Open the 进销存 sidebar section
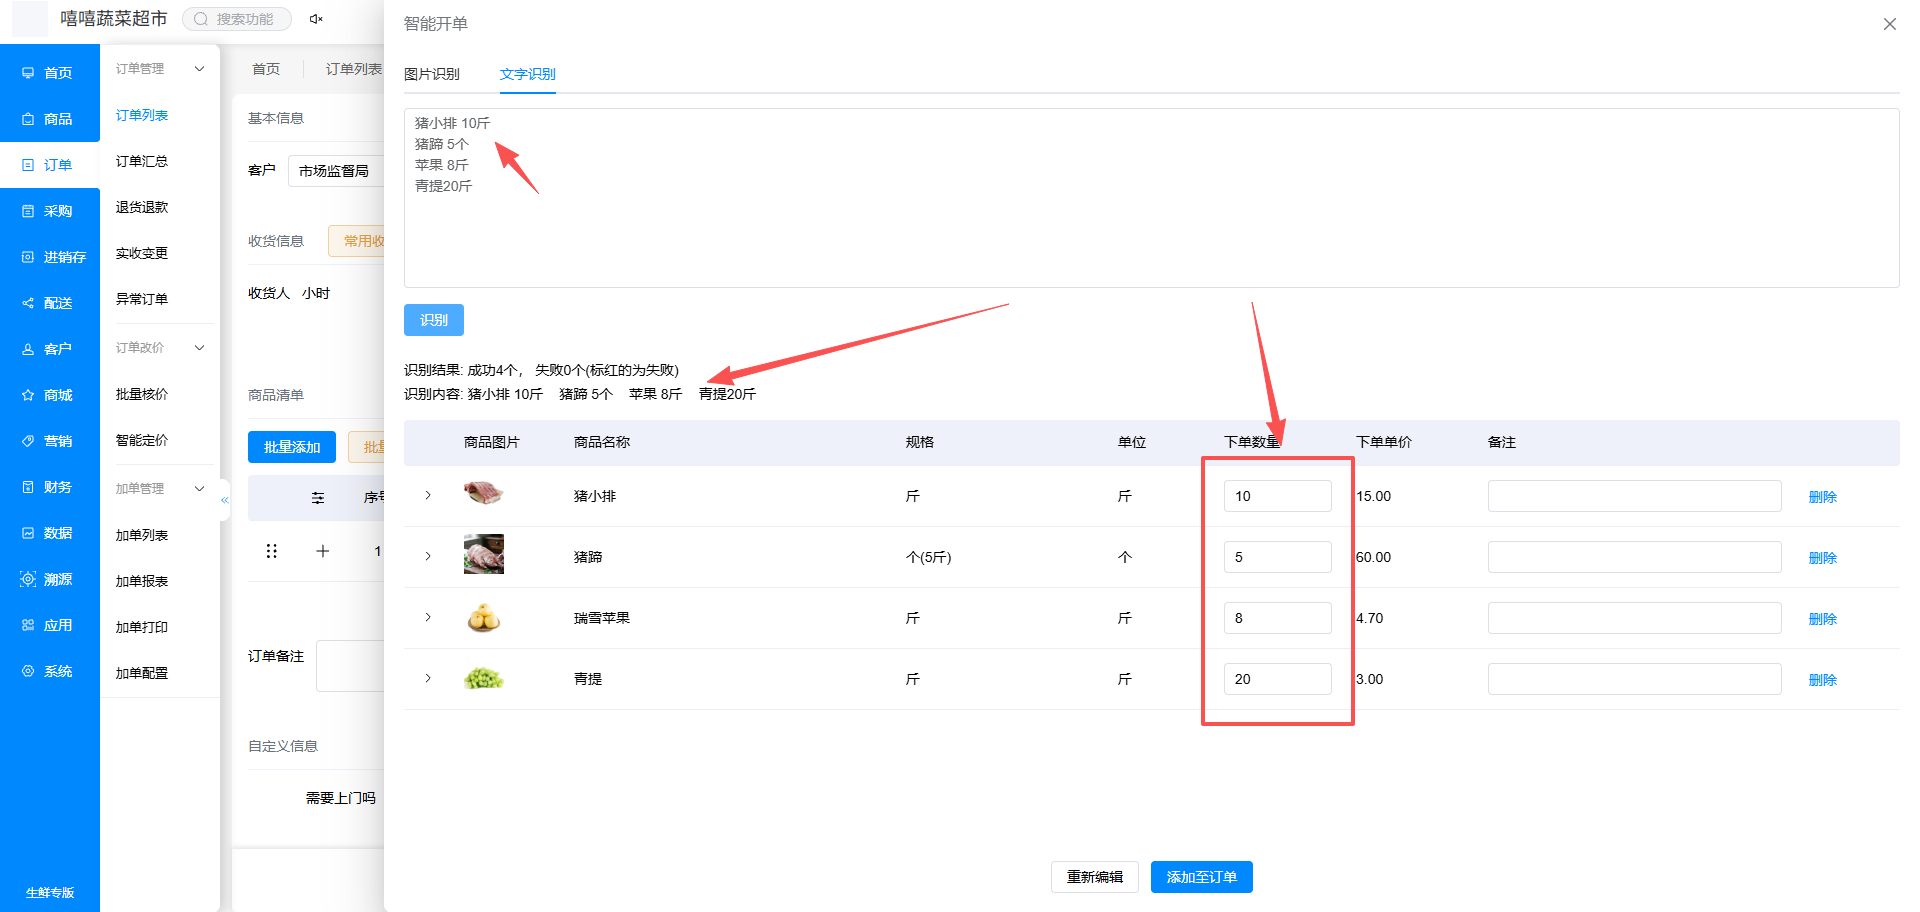The height and width of the screenshot is (912, 1920). point(49,257)
